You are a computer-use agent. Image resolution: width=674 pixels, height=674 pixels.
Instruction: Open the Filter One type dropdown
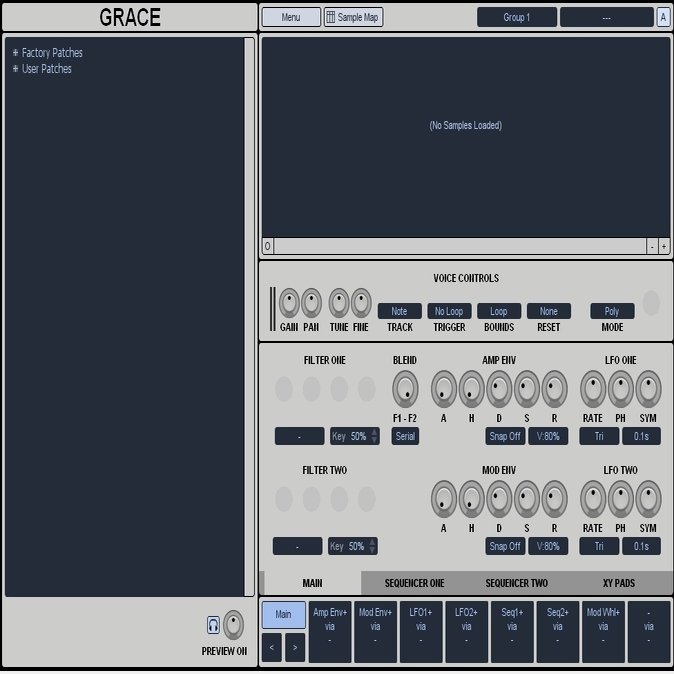coord(300,436)
